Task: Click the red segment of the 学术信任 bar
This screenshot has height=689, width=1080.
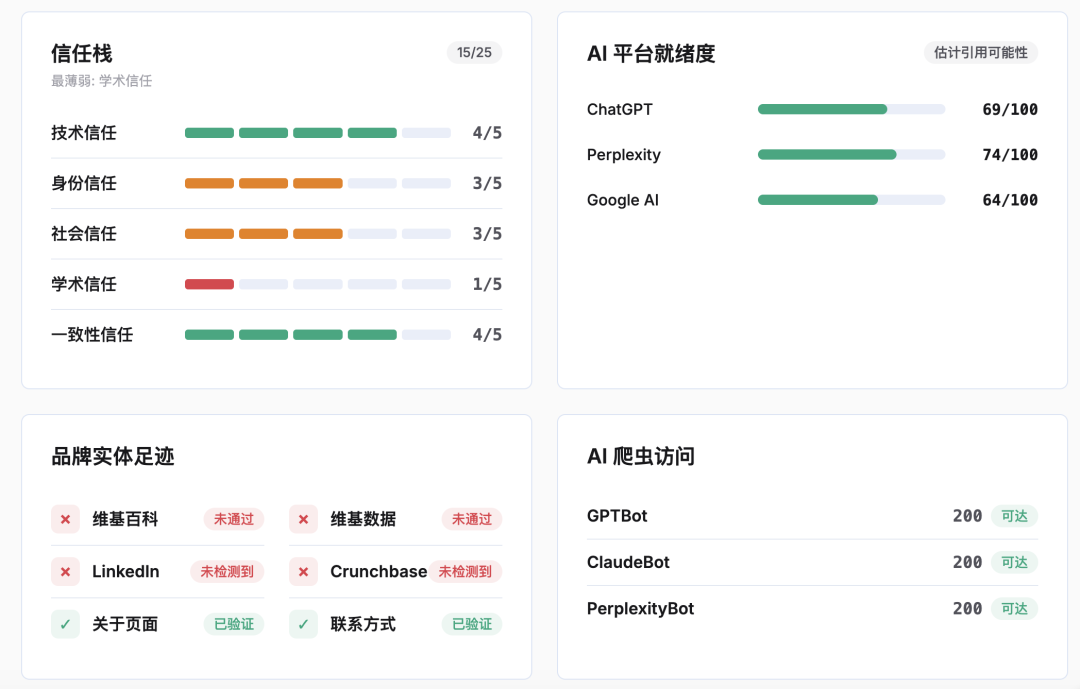Action: (x=209, y=284)
